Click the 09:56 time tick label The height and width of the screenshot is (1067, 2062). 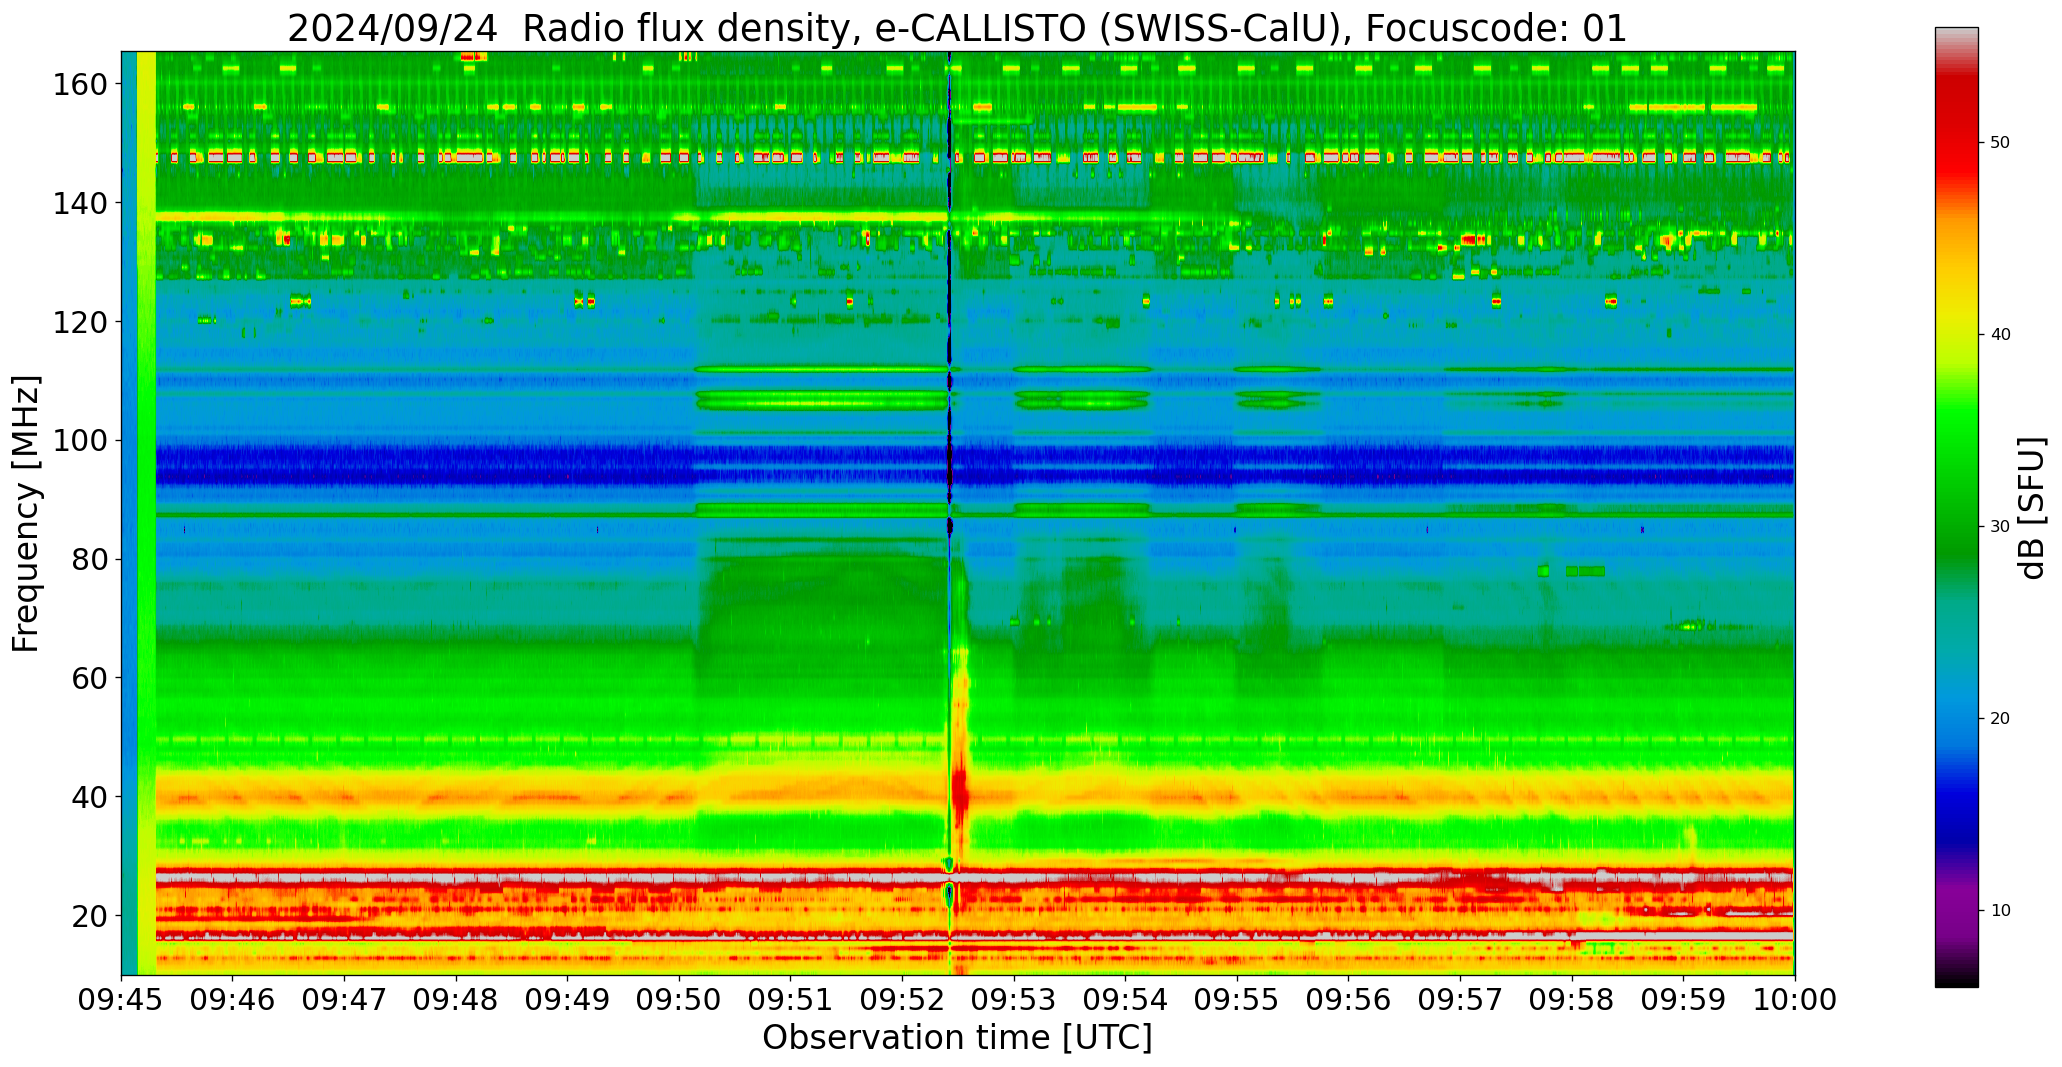(1348, 1000)
